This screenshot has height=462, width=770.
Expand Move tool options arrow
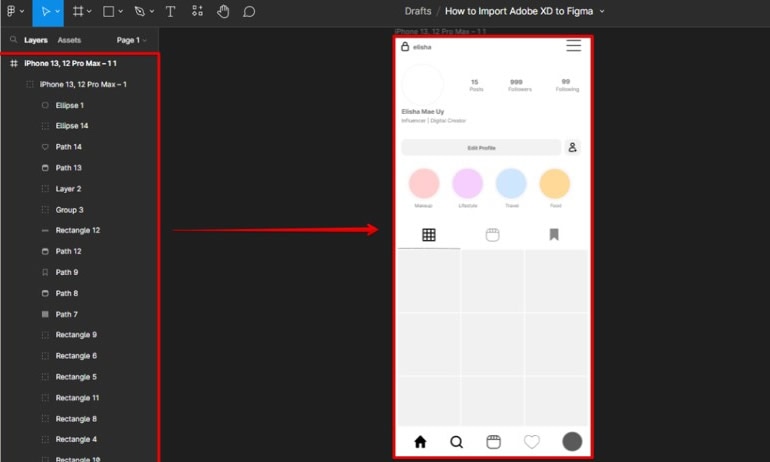pos(57,11)
